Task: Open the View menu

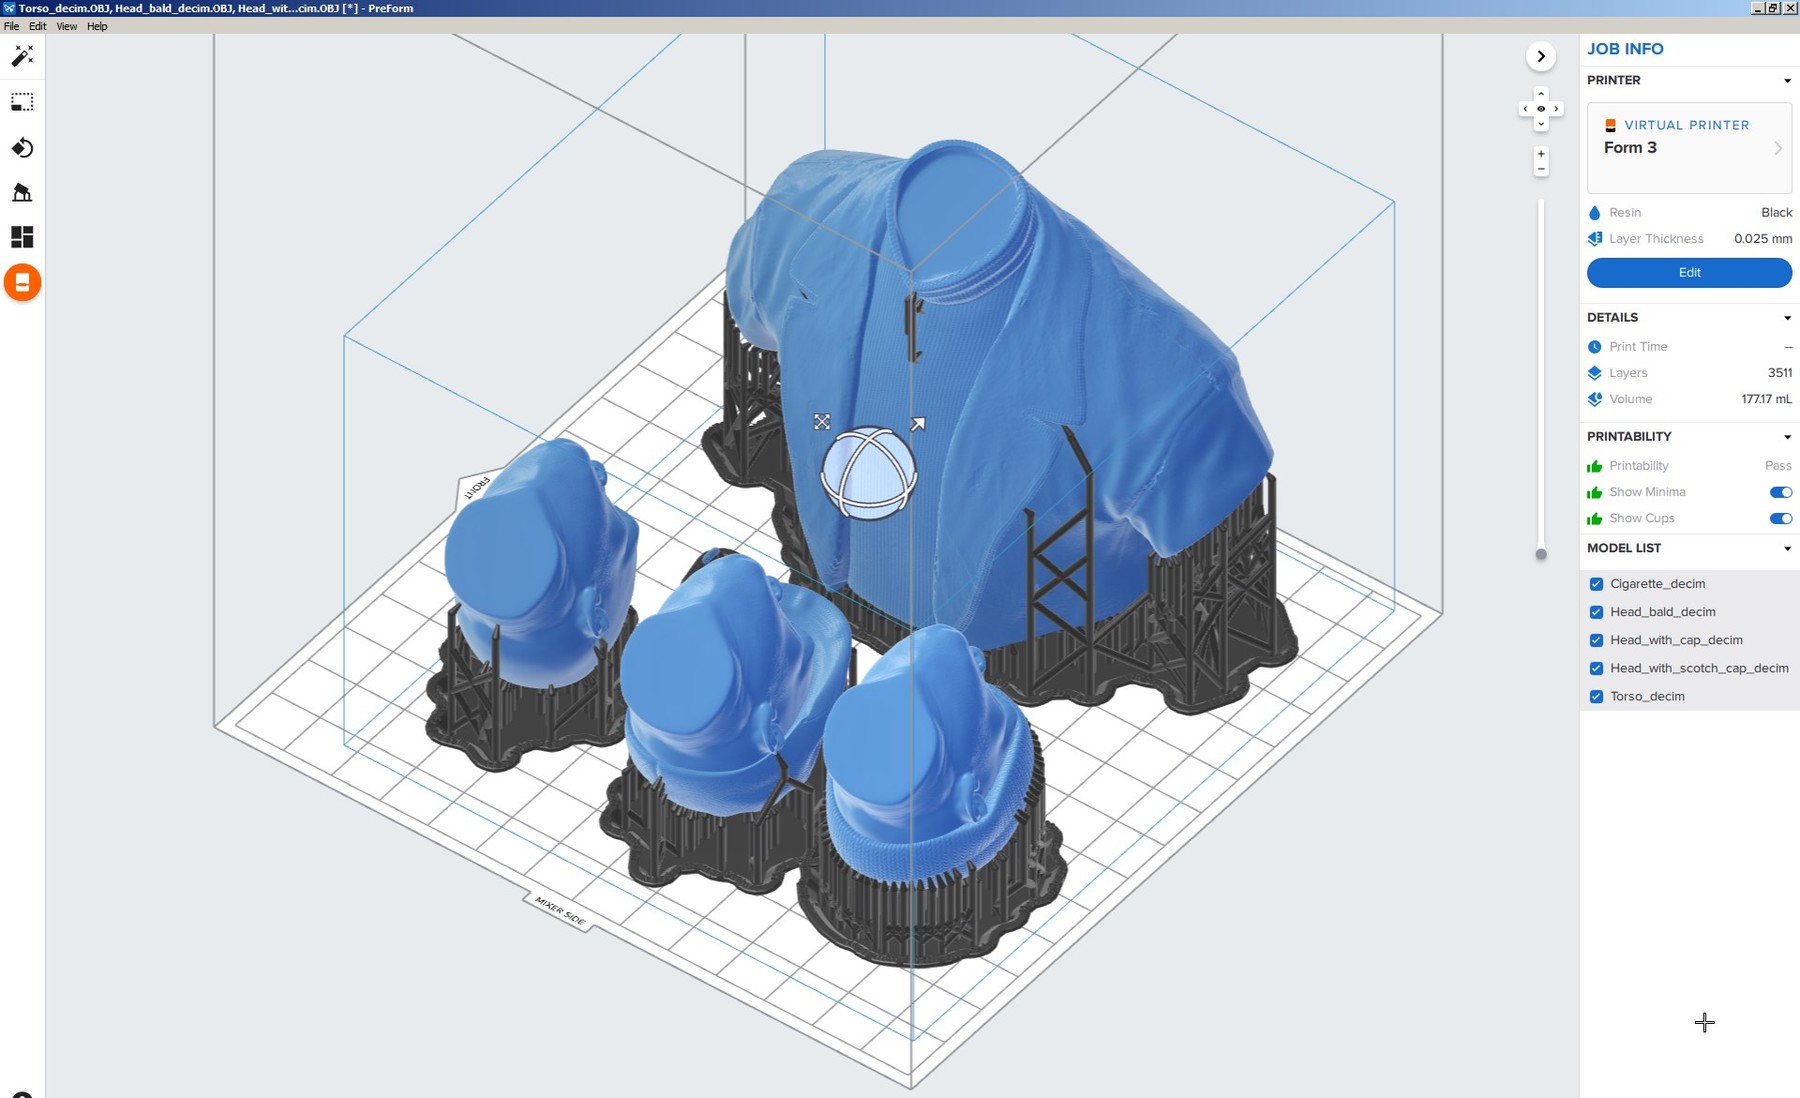Action: click(65, 26)
